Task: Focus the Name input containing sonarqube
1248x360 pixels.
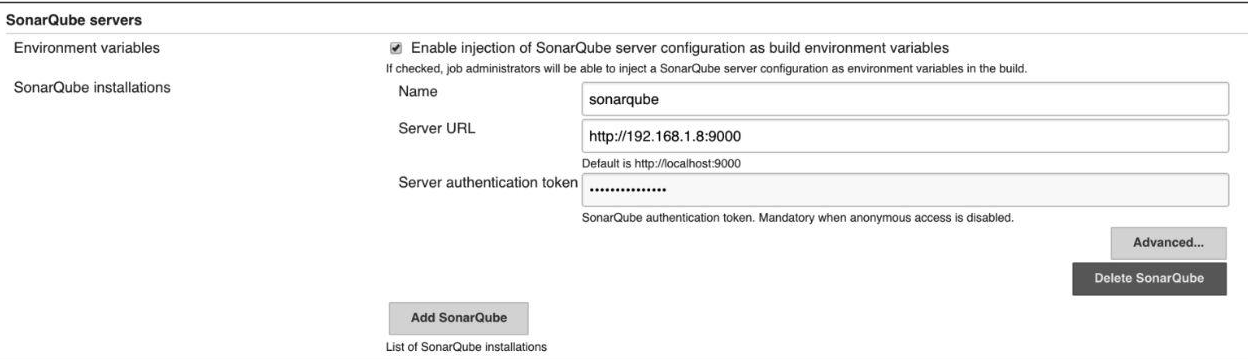Action: click(x=904, y=99)
